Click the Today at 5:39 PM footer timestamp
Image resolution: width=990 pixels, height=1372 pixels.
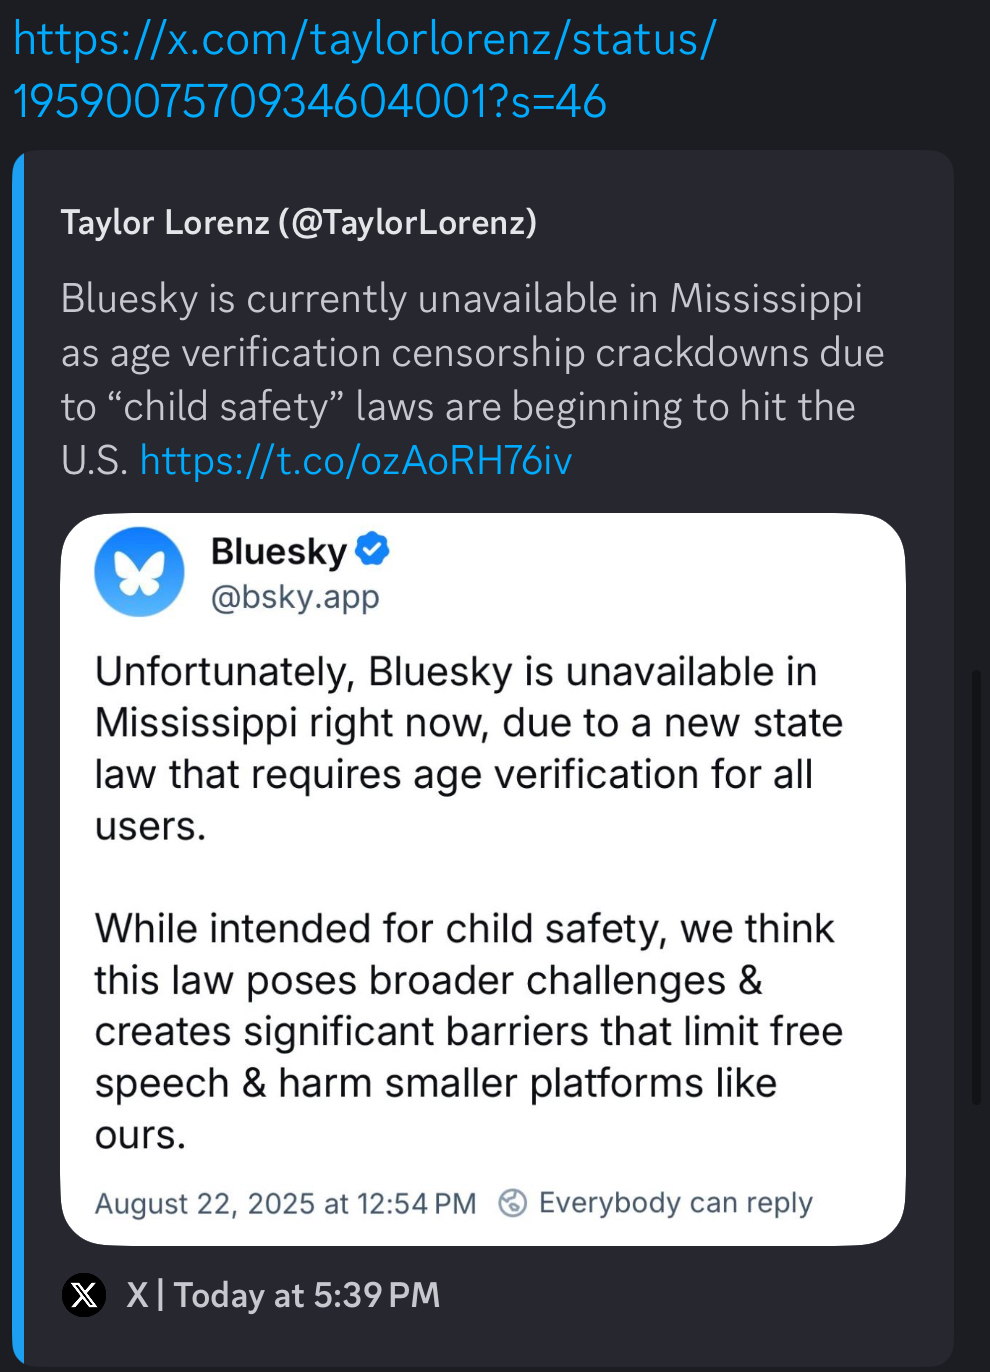click(x=307, y=1295)
